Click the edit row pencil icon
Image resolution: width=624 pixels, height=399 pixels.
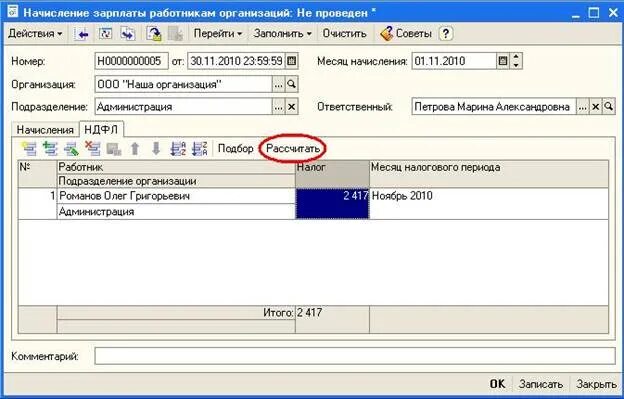pos(71,149)
